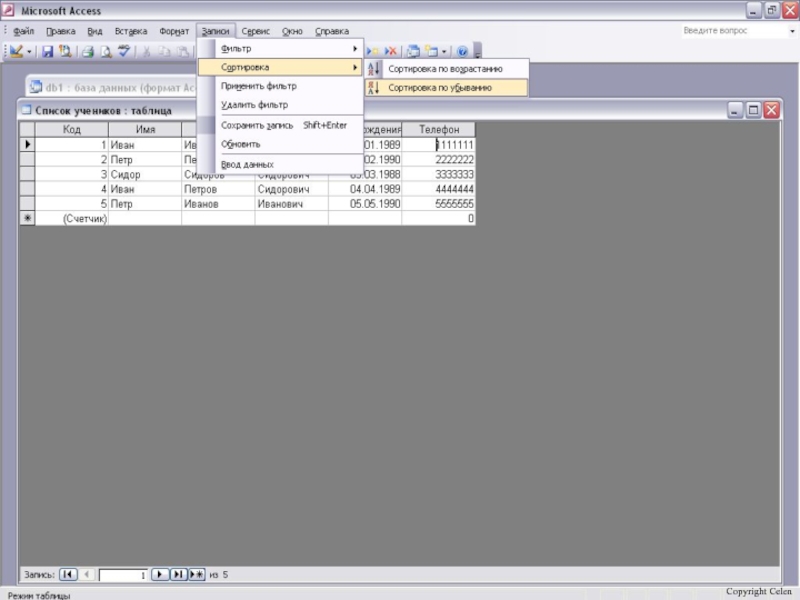The image size is (800, 600).
Task: Click the Save toolbar icon
Action: point(47,51)
